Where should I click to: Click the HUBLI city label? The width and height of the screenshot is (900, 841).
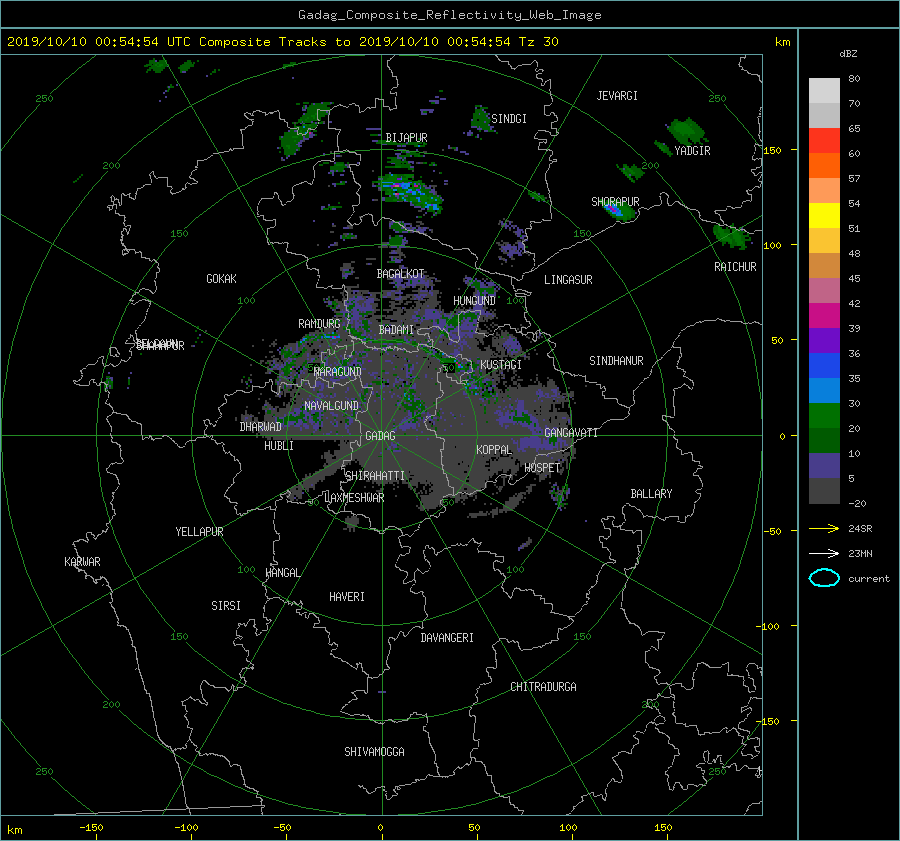[279, 445]
